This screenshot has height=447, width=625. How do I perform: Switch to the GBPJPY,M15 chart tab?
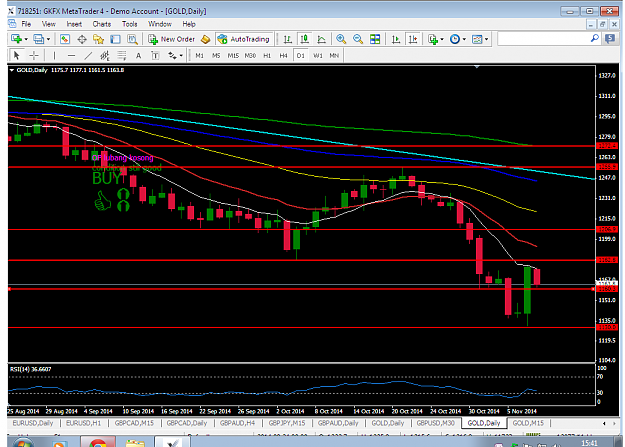tap(287, 423)
